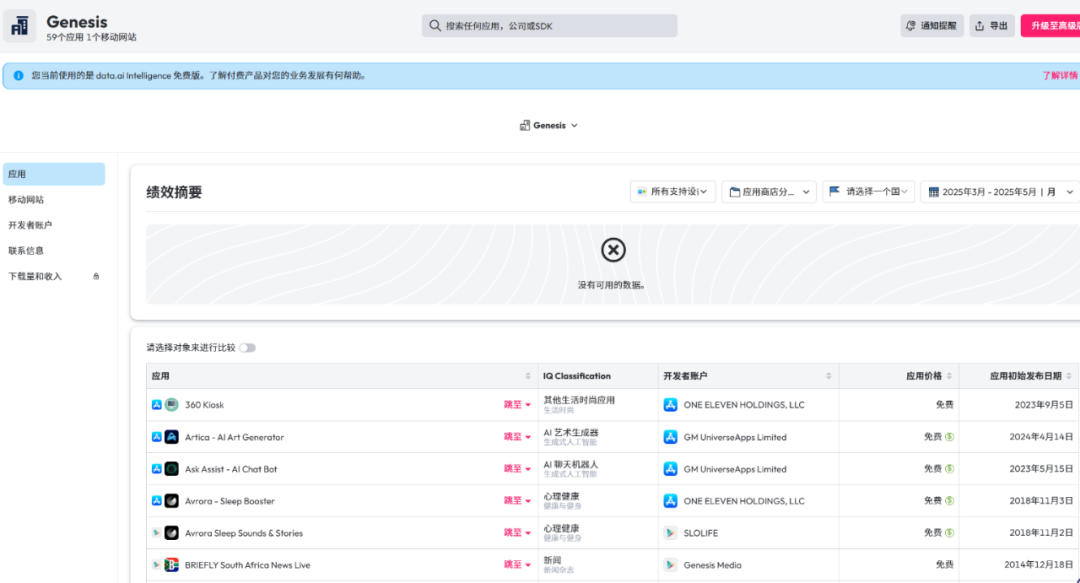The image size is (1080, 583).
Task: Open the 360 Kiosk app link
Action: (x=205, y=405)
